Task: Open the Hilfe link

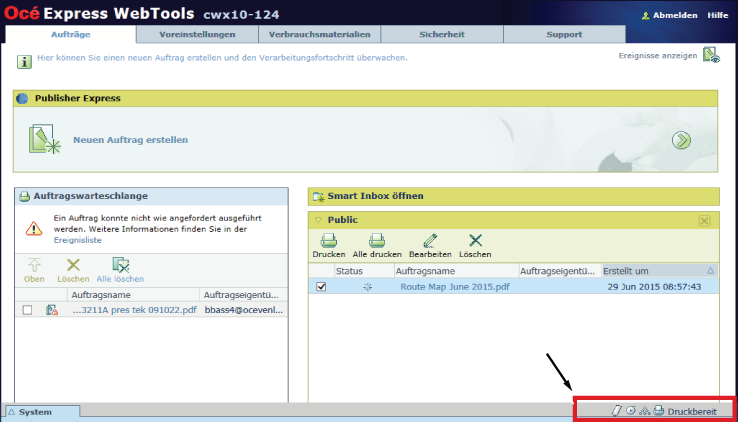Action: coord(718,16)
